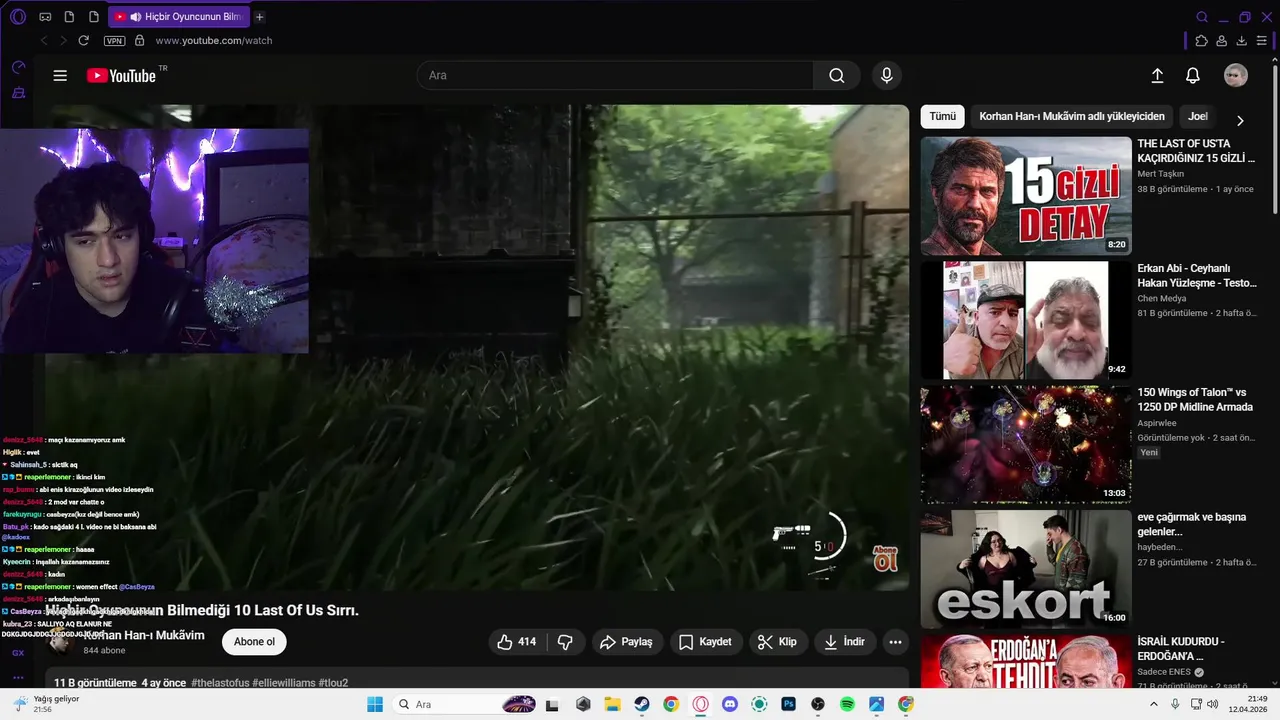Open the GX Control speedometer sidebar icon
The width and height of the screenshot is (1280, 720).
18,68
